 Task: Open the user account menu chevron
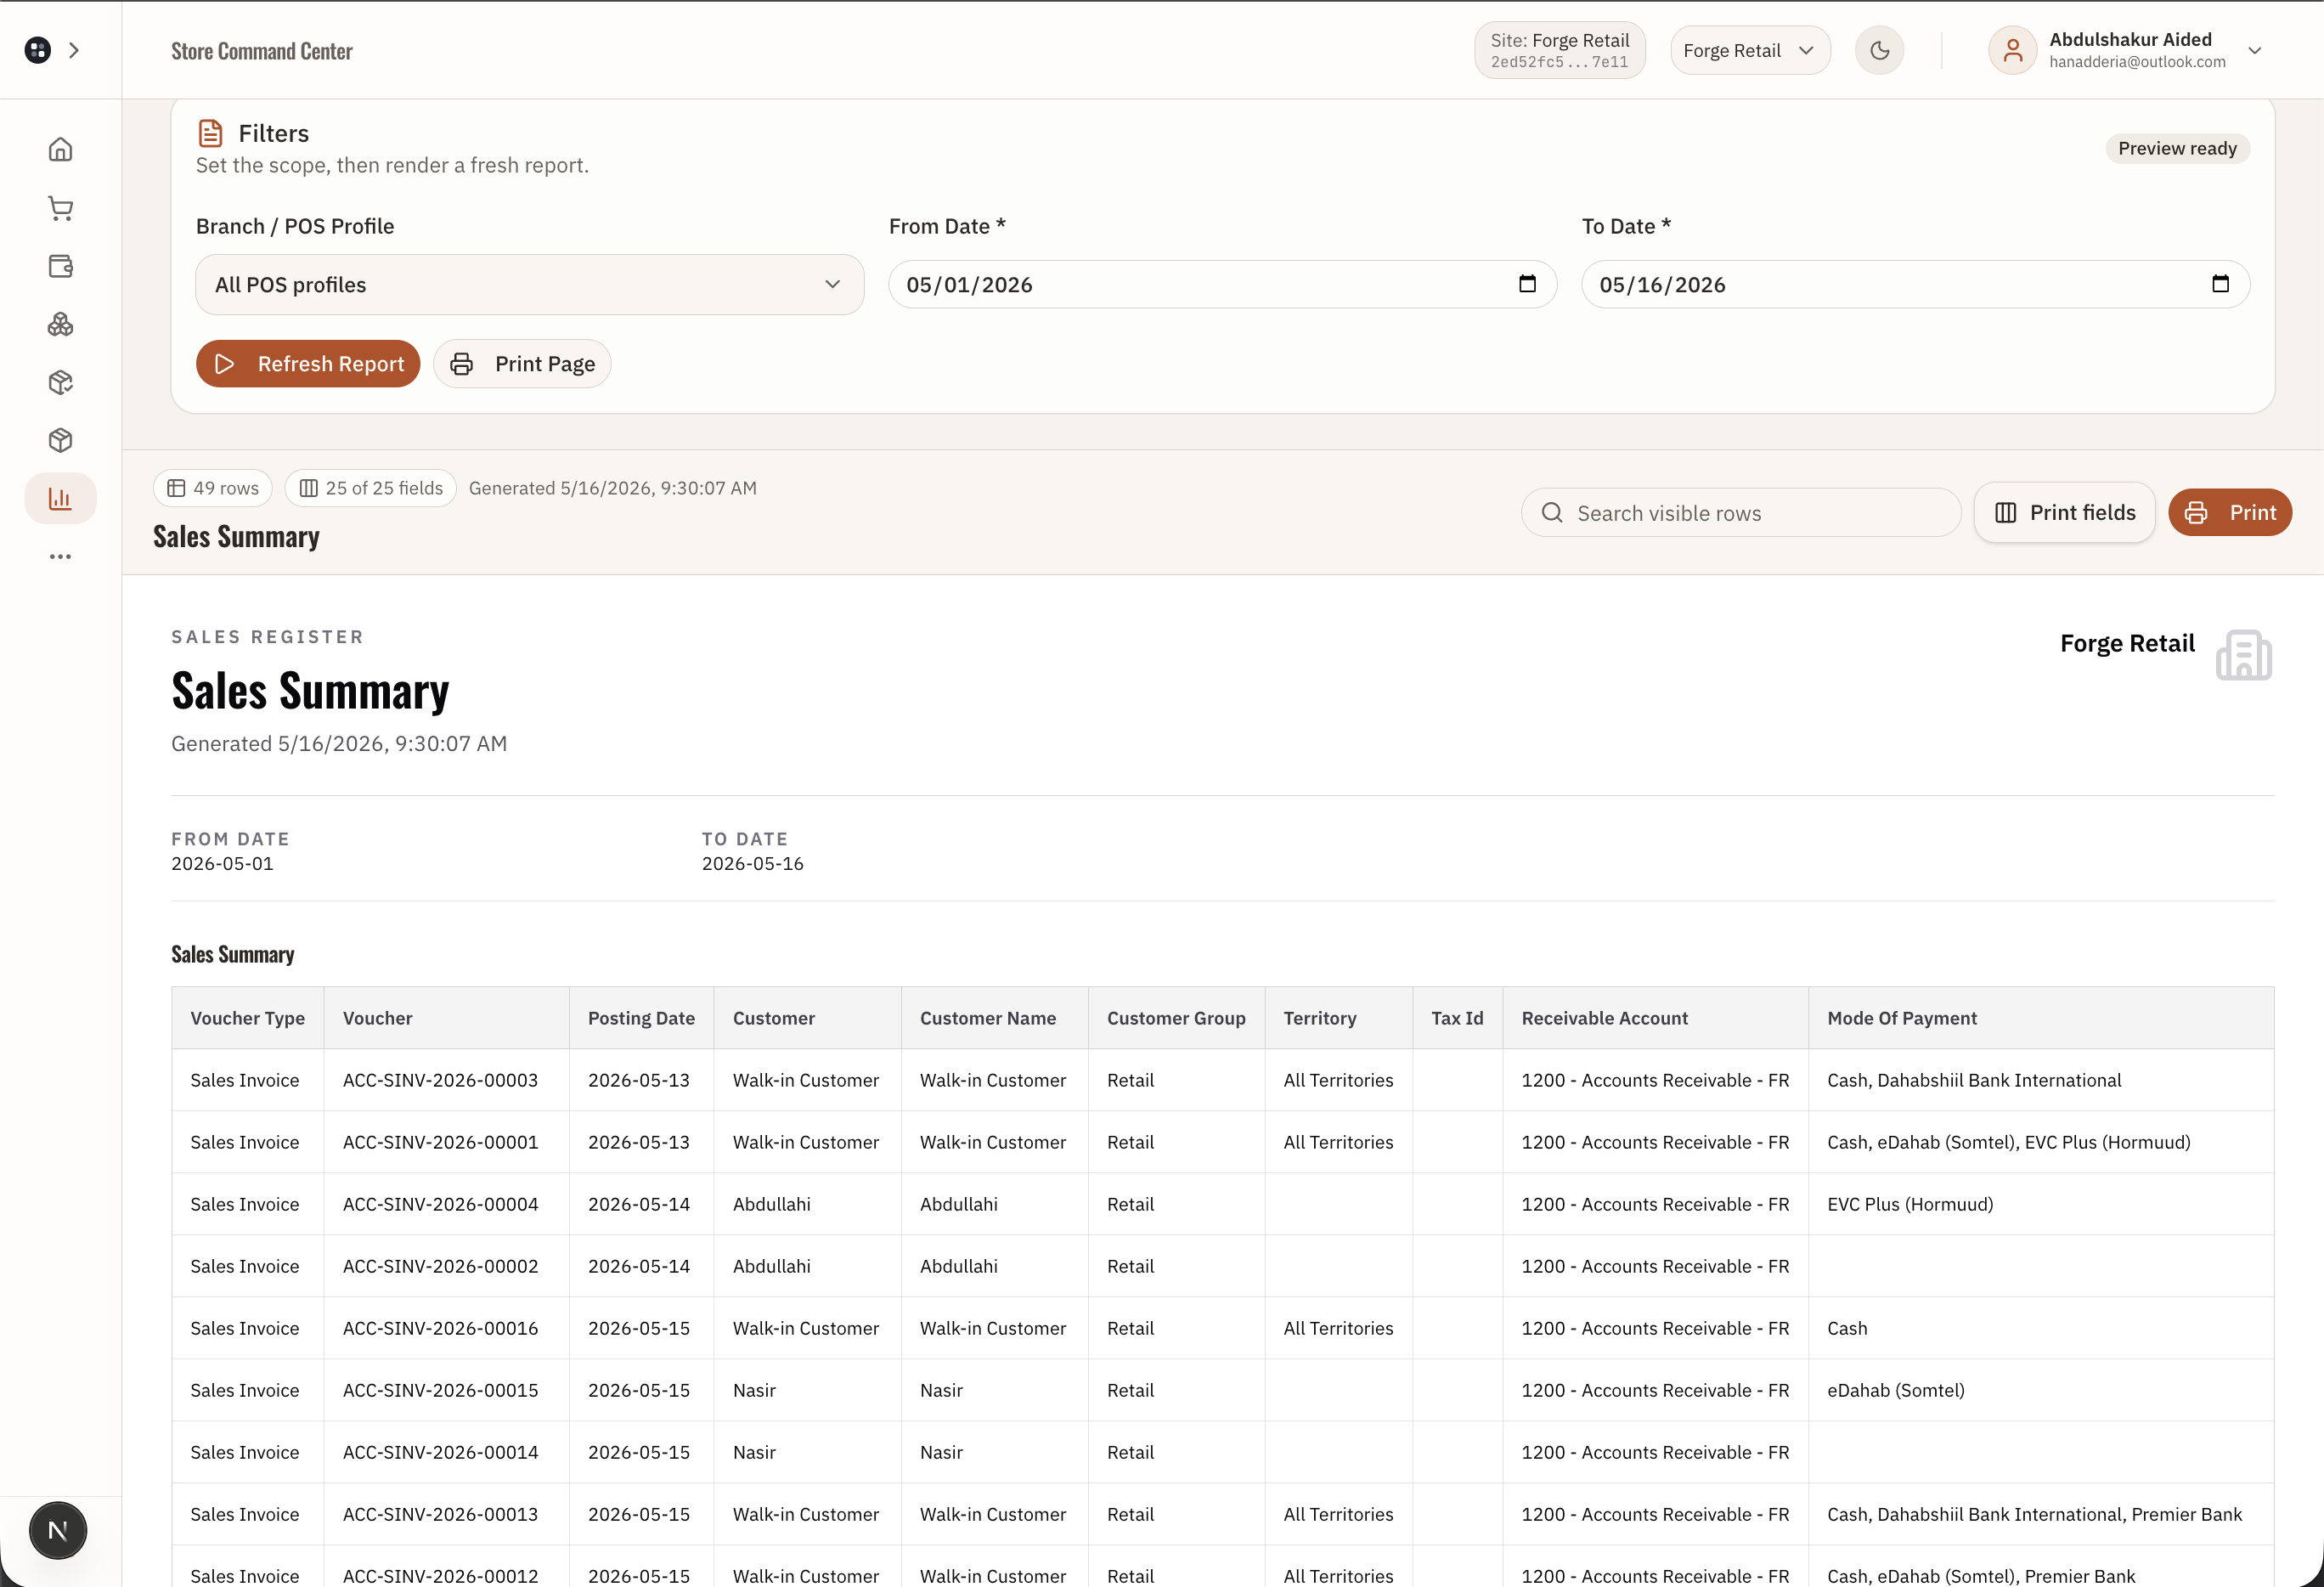coord(2254,50)
